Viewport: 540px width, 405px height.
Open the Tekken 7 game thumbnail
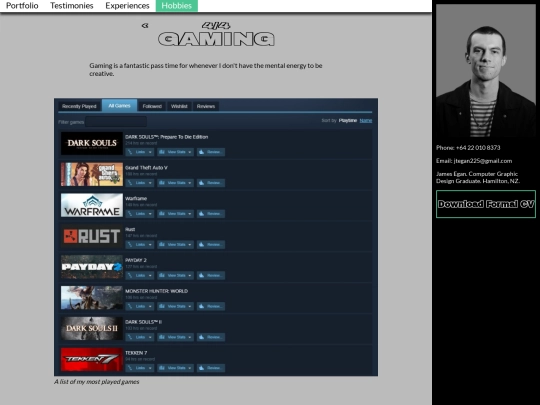coord(92,360)
